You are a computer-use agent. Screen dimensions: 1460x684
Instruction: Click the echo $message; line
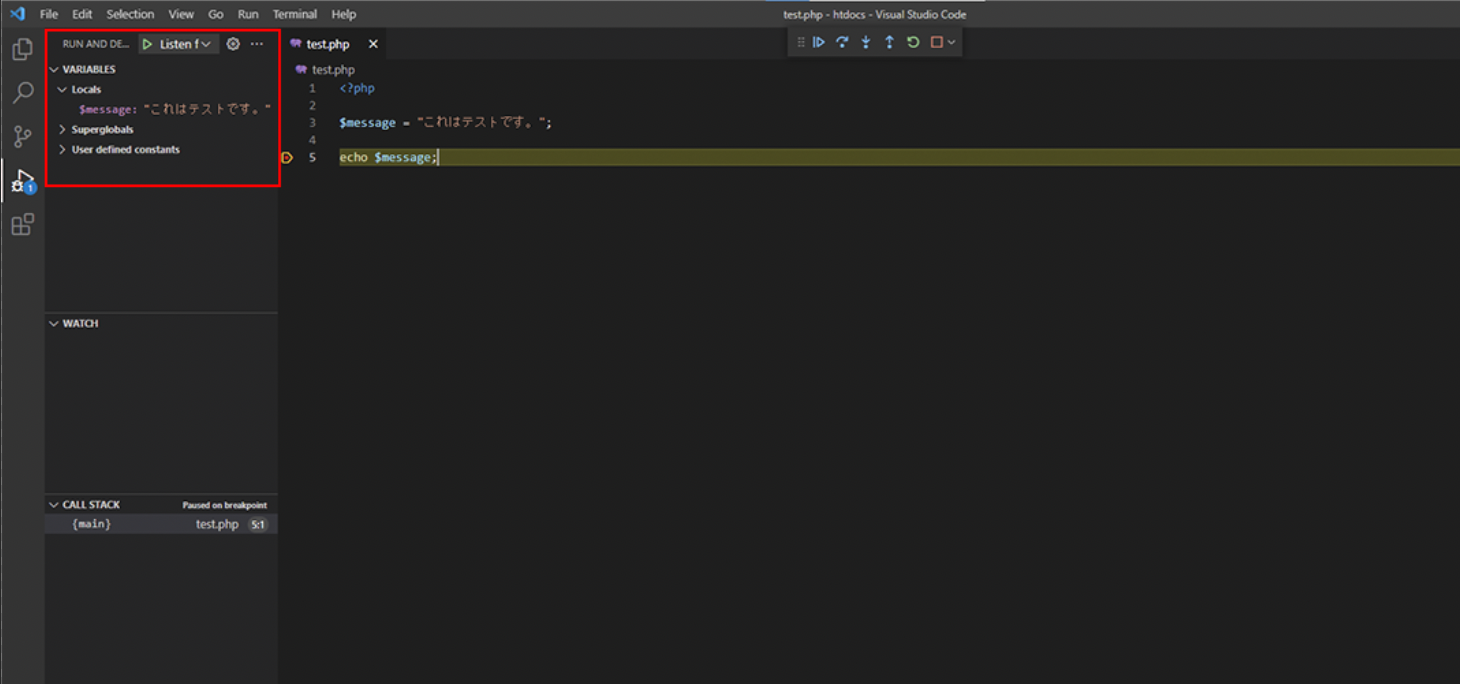point(388,158)
